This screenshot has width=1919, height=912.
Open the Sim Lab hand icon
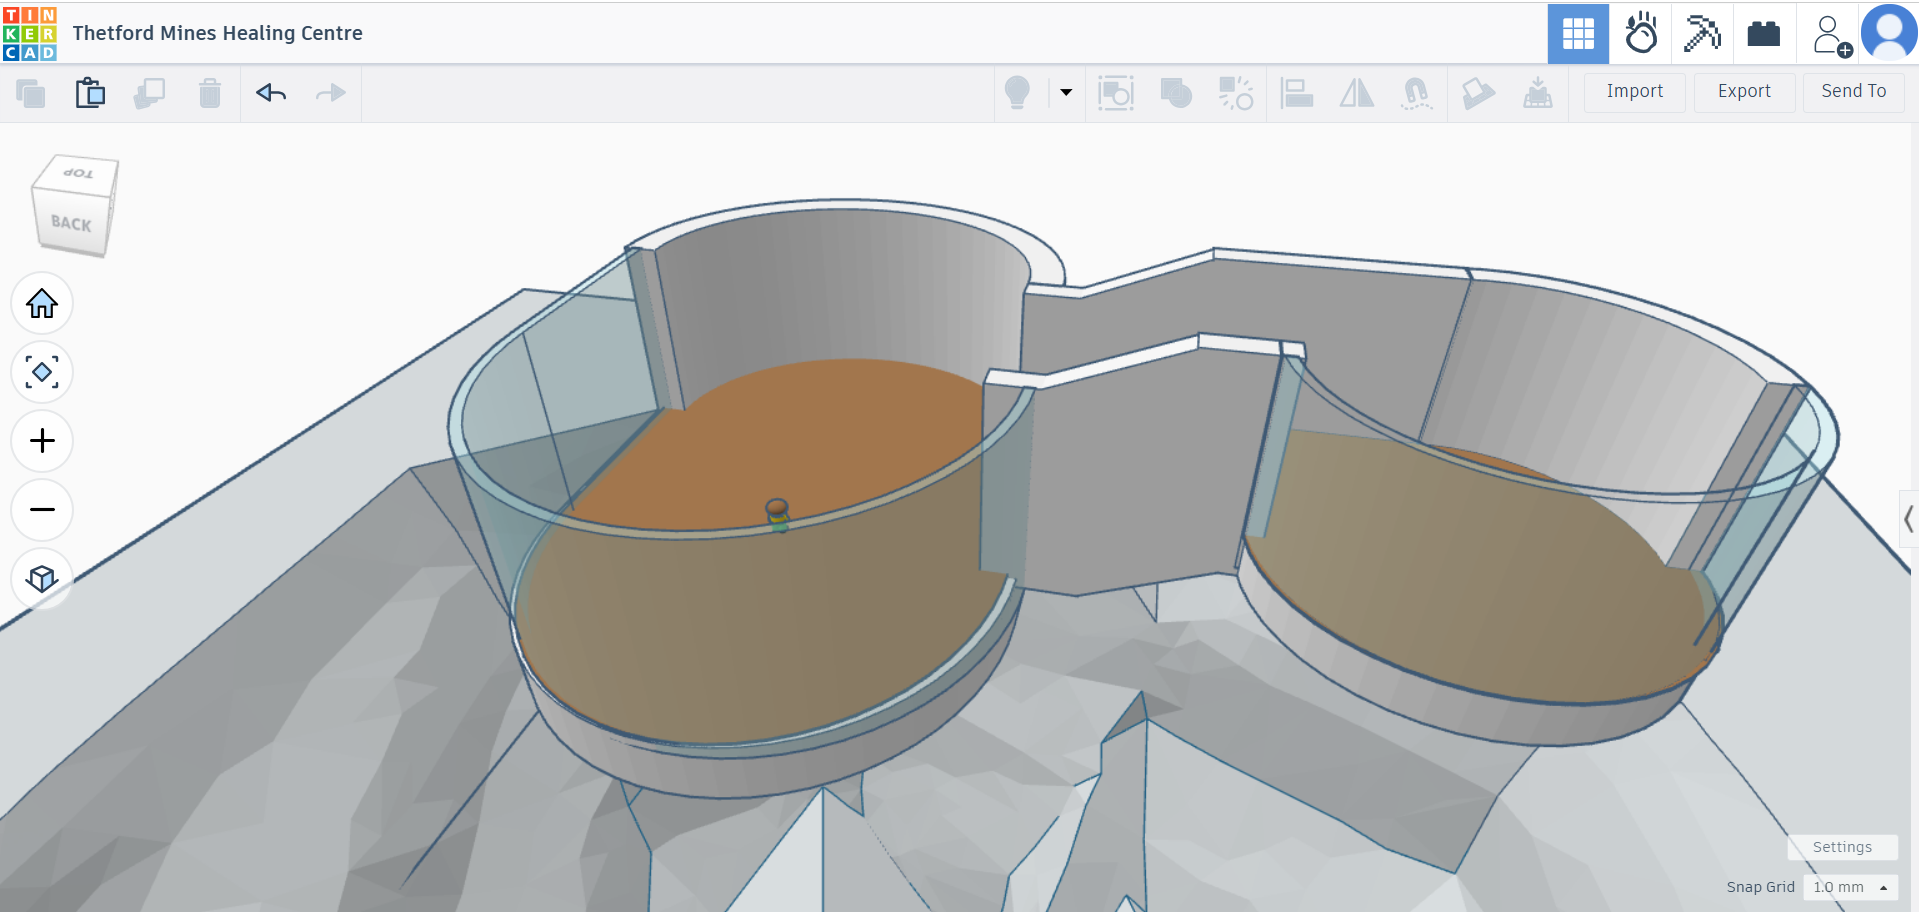tap(1641, 33)
